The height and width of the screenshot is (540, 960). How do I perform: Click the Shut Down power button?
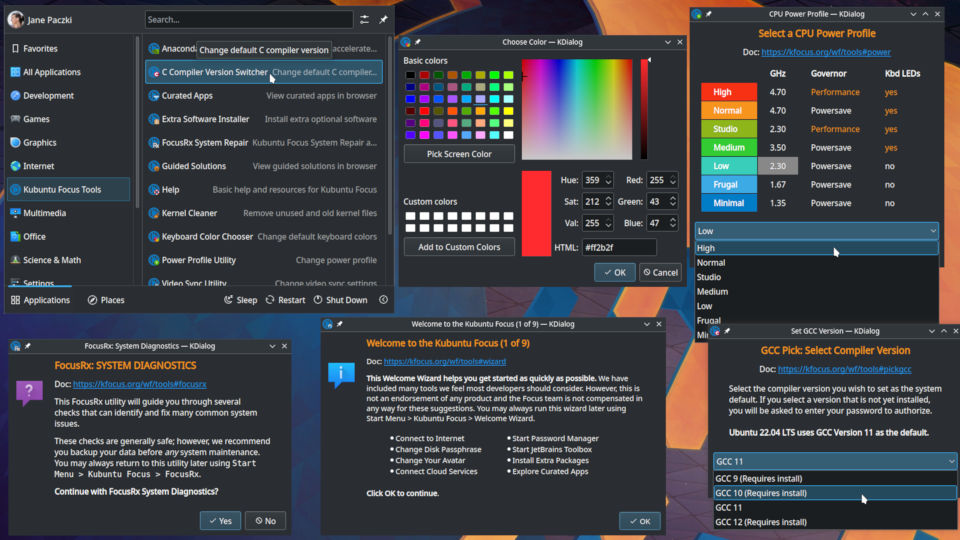click(x=339, y=300)
